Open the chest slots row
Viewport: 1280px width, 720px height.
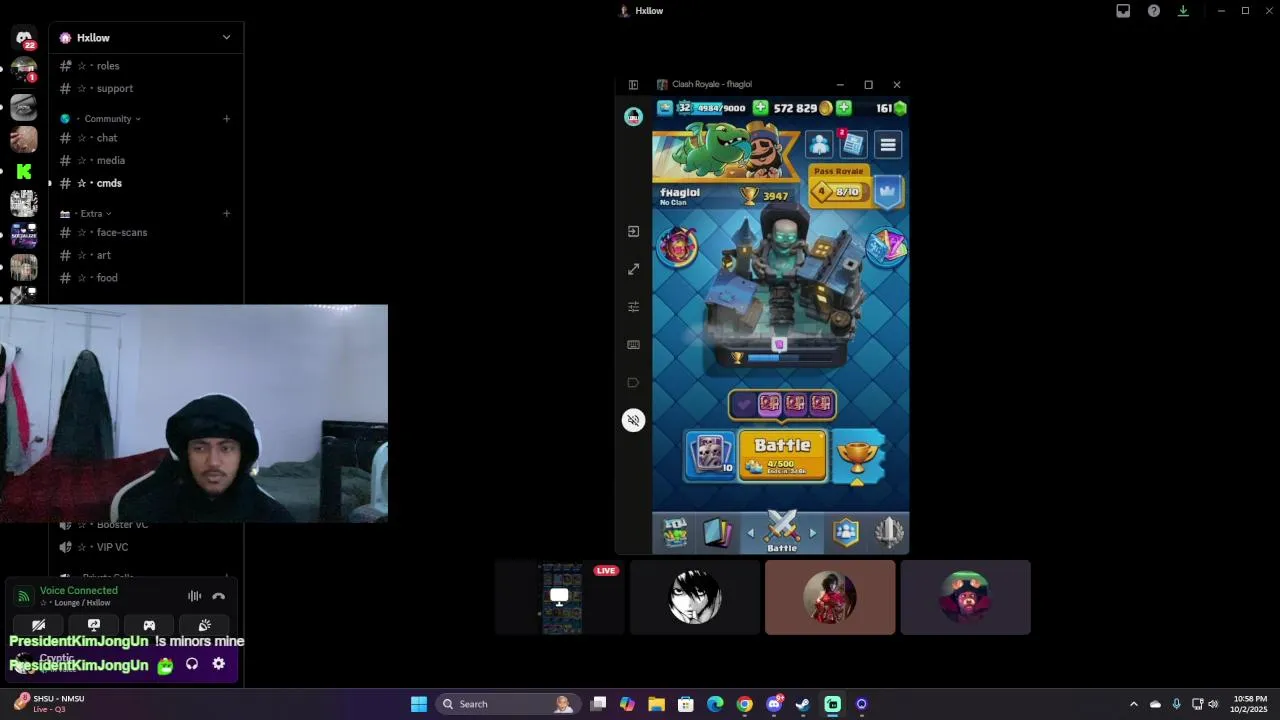782,404
